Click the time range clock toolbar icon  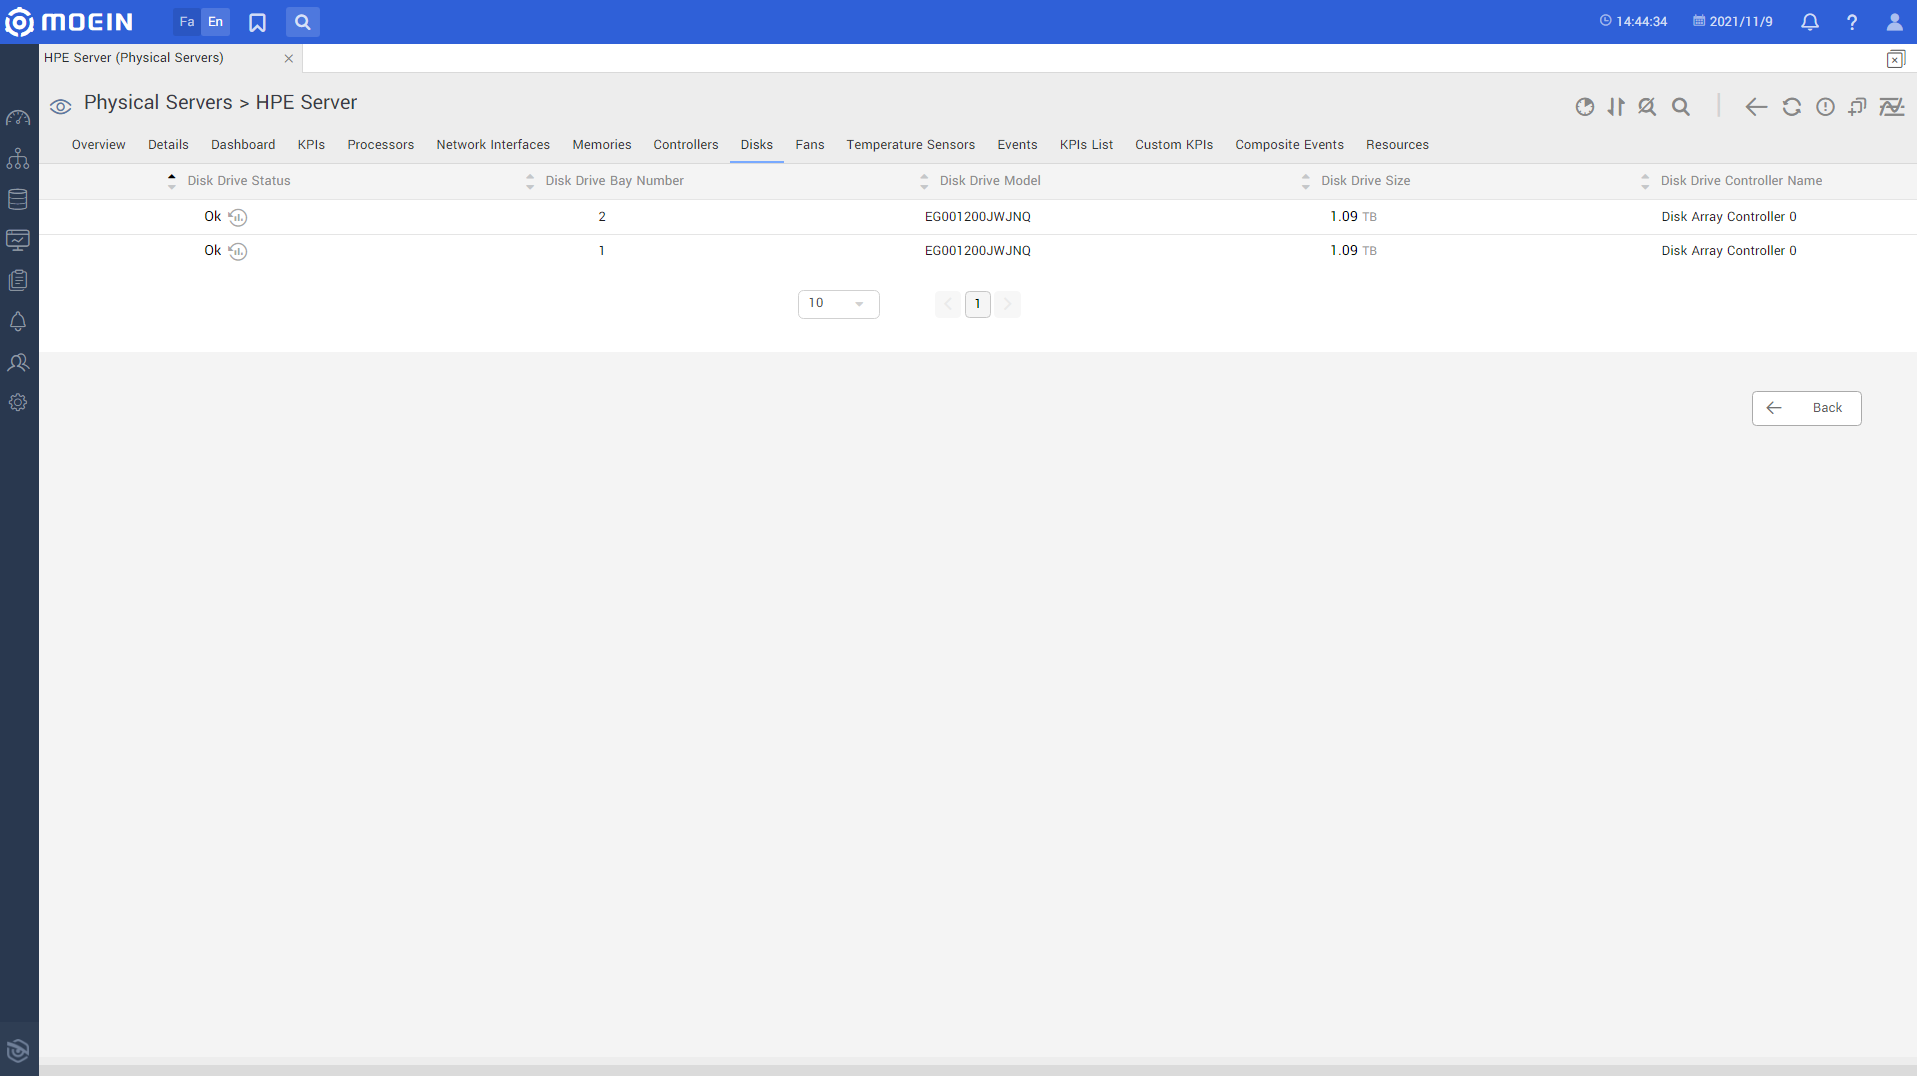[x=1584, y=107]
